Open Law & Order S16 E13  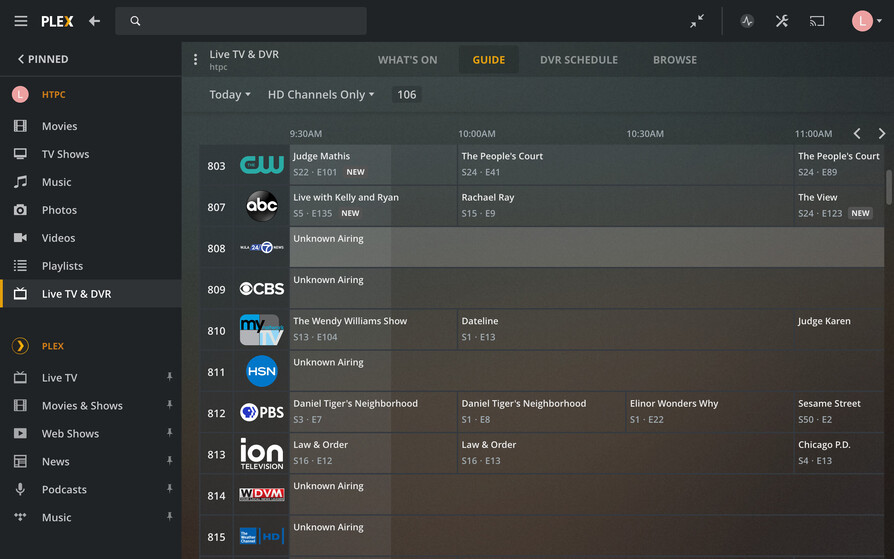pyautogui.click(x=625, y=453)
